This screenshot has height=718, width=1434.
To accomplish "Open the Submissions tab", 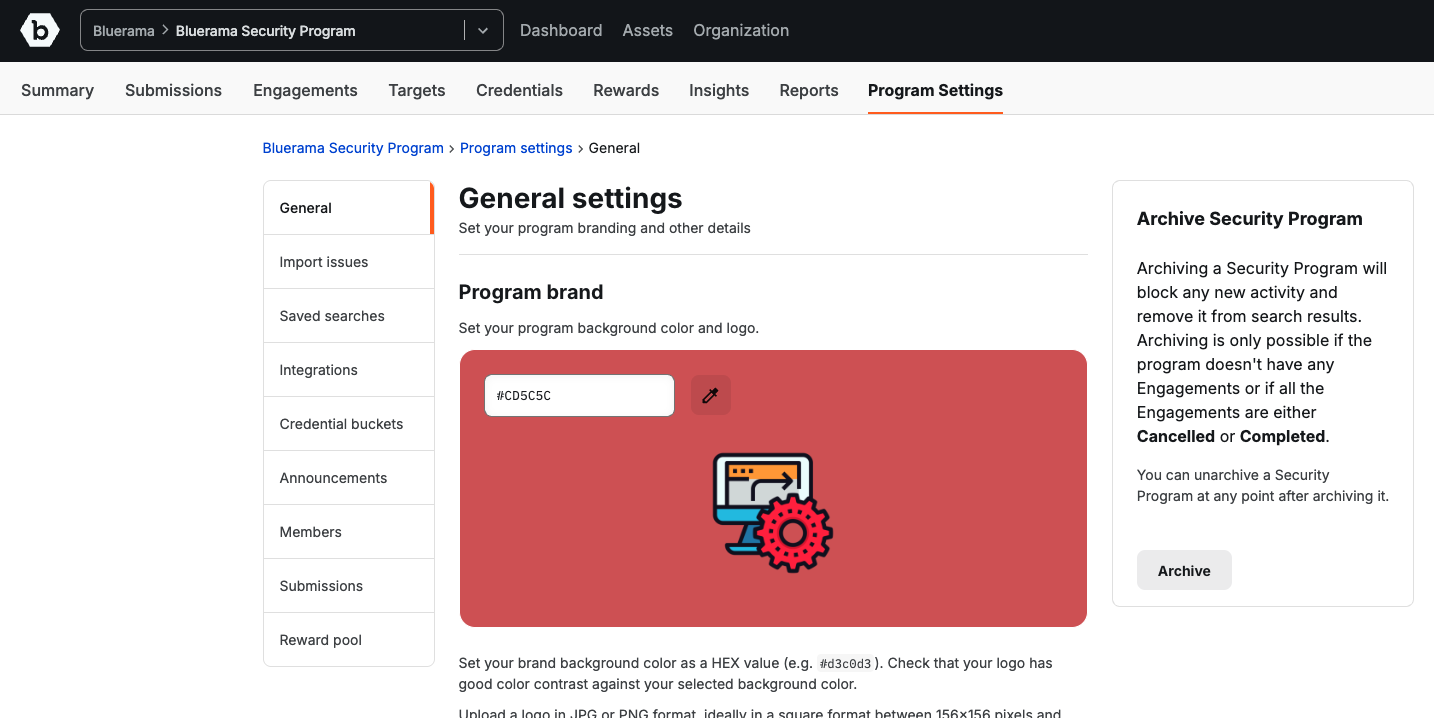I will coord(173,90).
